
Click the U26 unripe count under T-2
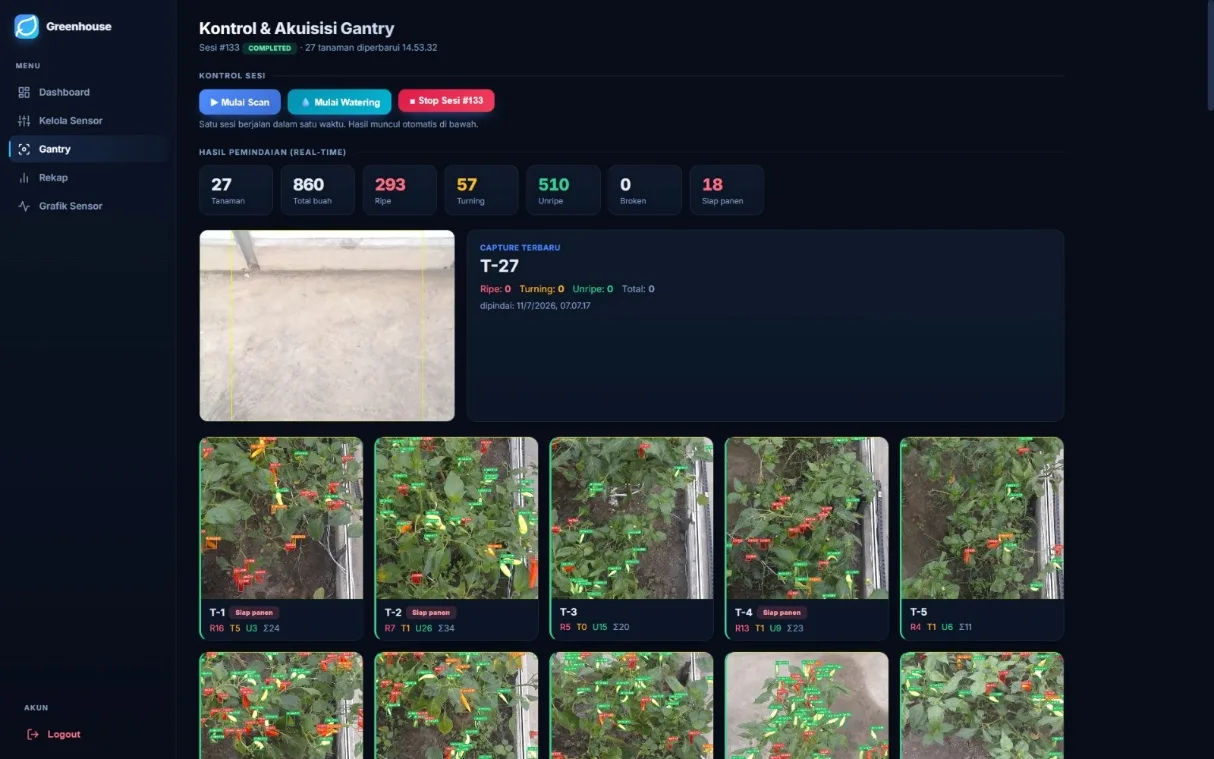424,628
